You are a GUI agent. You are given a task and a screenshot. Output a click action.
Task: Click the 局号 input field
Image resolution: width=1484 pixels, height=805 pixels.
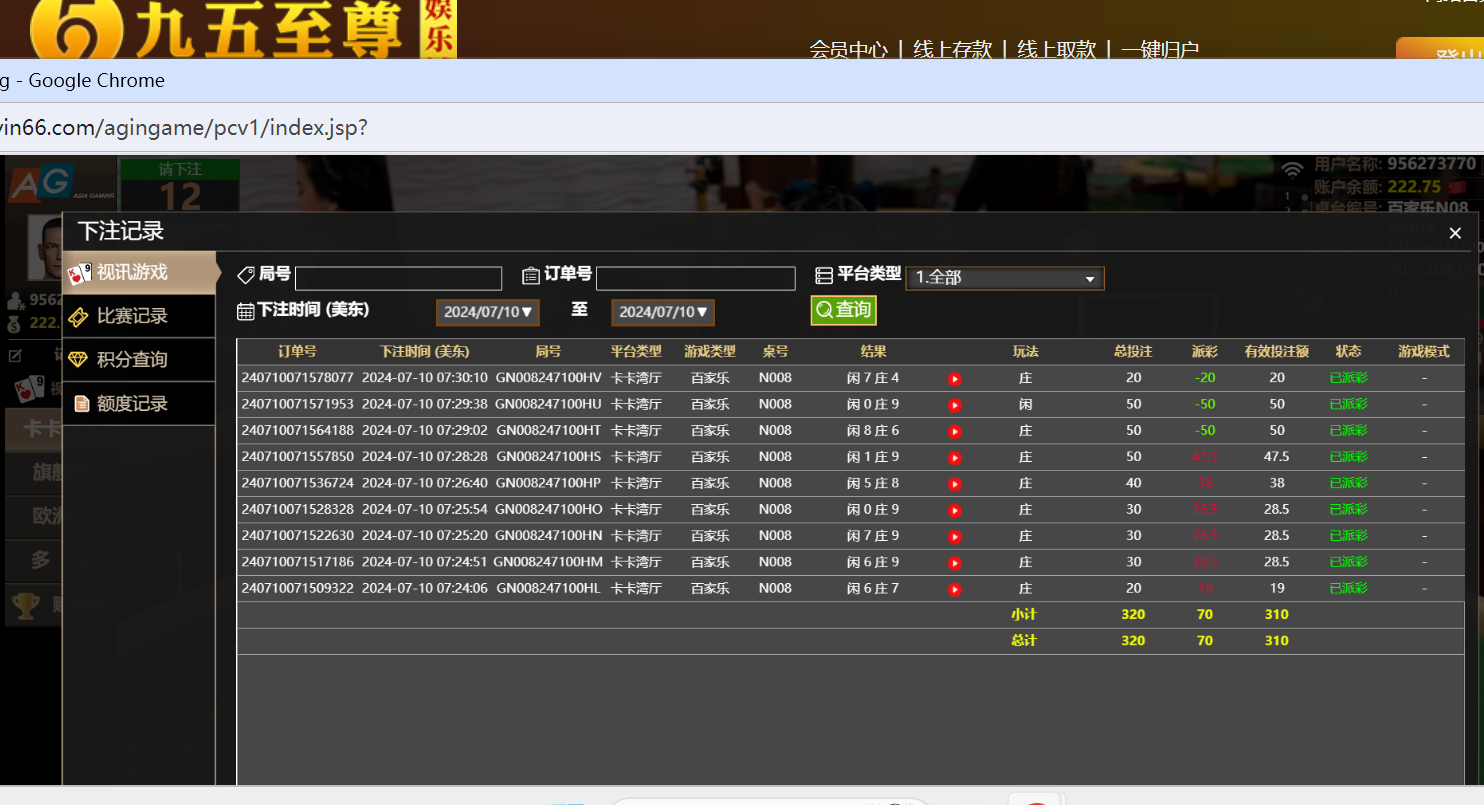pyautogui.click(x=398, y=278)
